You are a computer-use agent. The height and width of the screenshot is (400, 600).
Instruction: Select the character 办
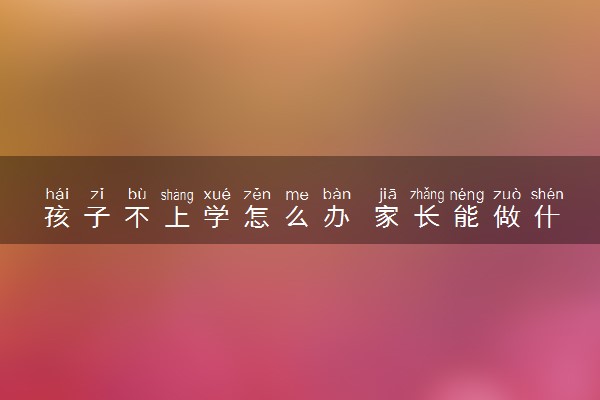337,217
